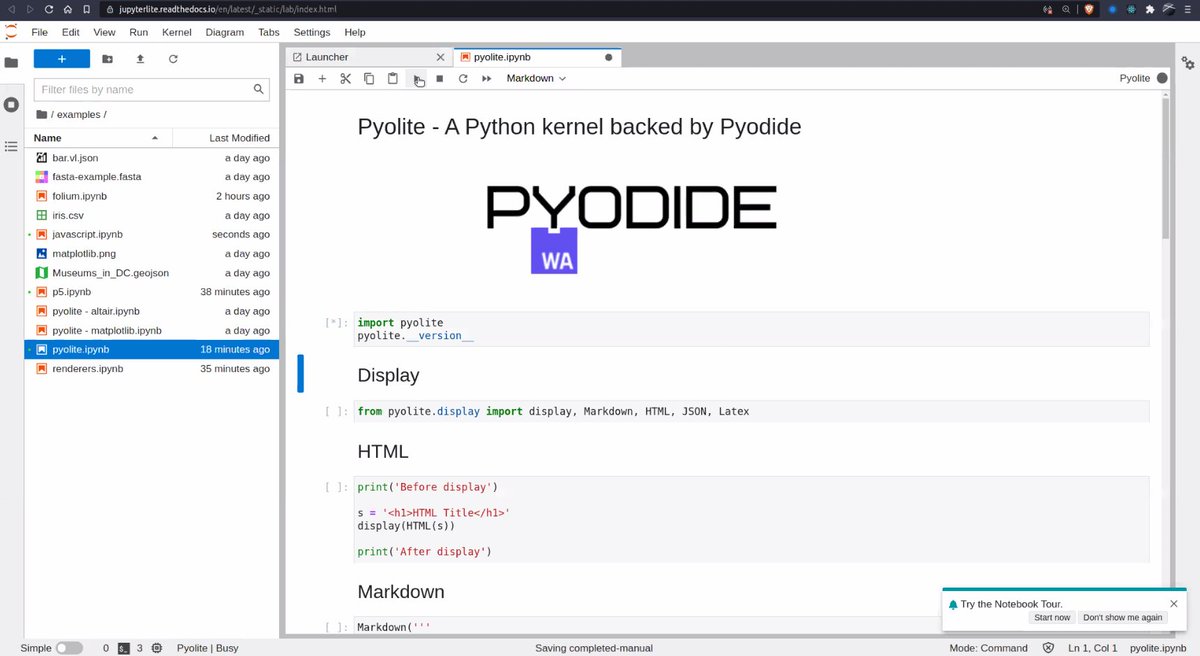Open the View menu
1200x656 pixels.
104,32
